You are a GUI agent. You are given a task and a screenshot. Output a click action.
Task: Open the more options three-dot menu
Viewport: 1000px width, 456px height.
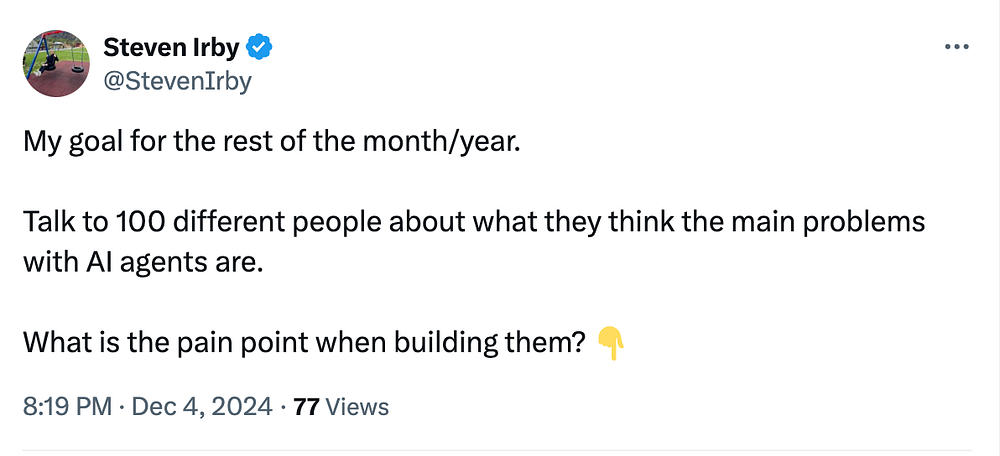(x=957, y=47)
